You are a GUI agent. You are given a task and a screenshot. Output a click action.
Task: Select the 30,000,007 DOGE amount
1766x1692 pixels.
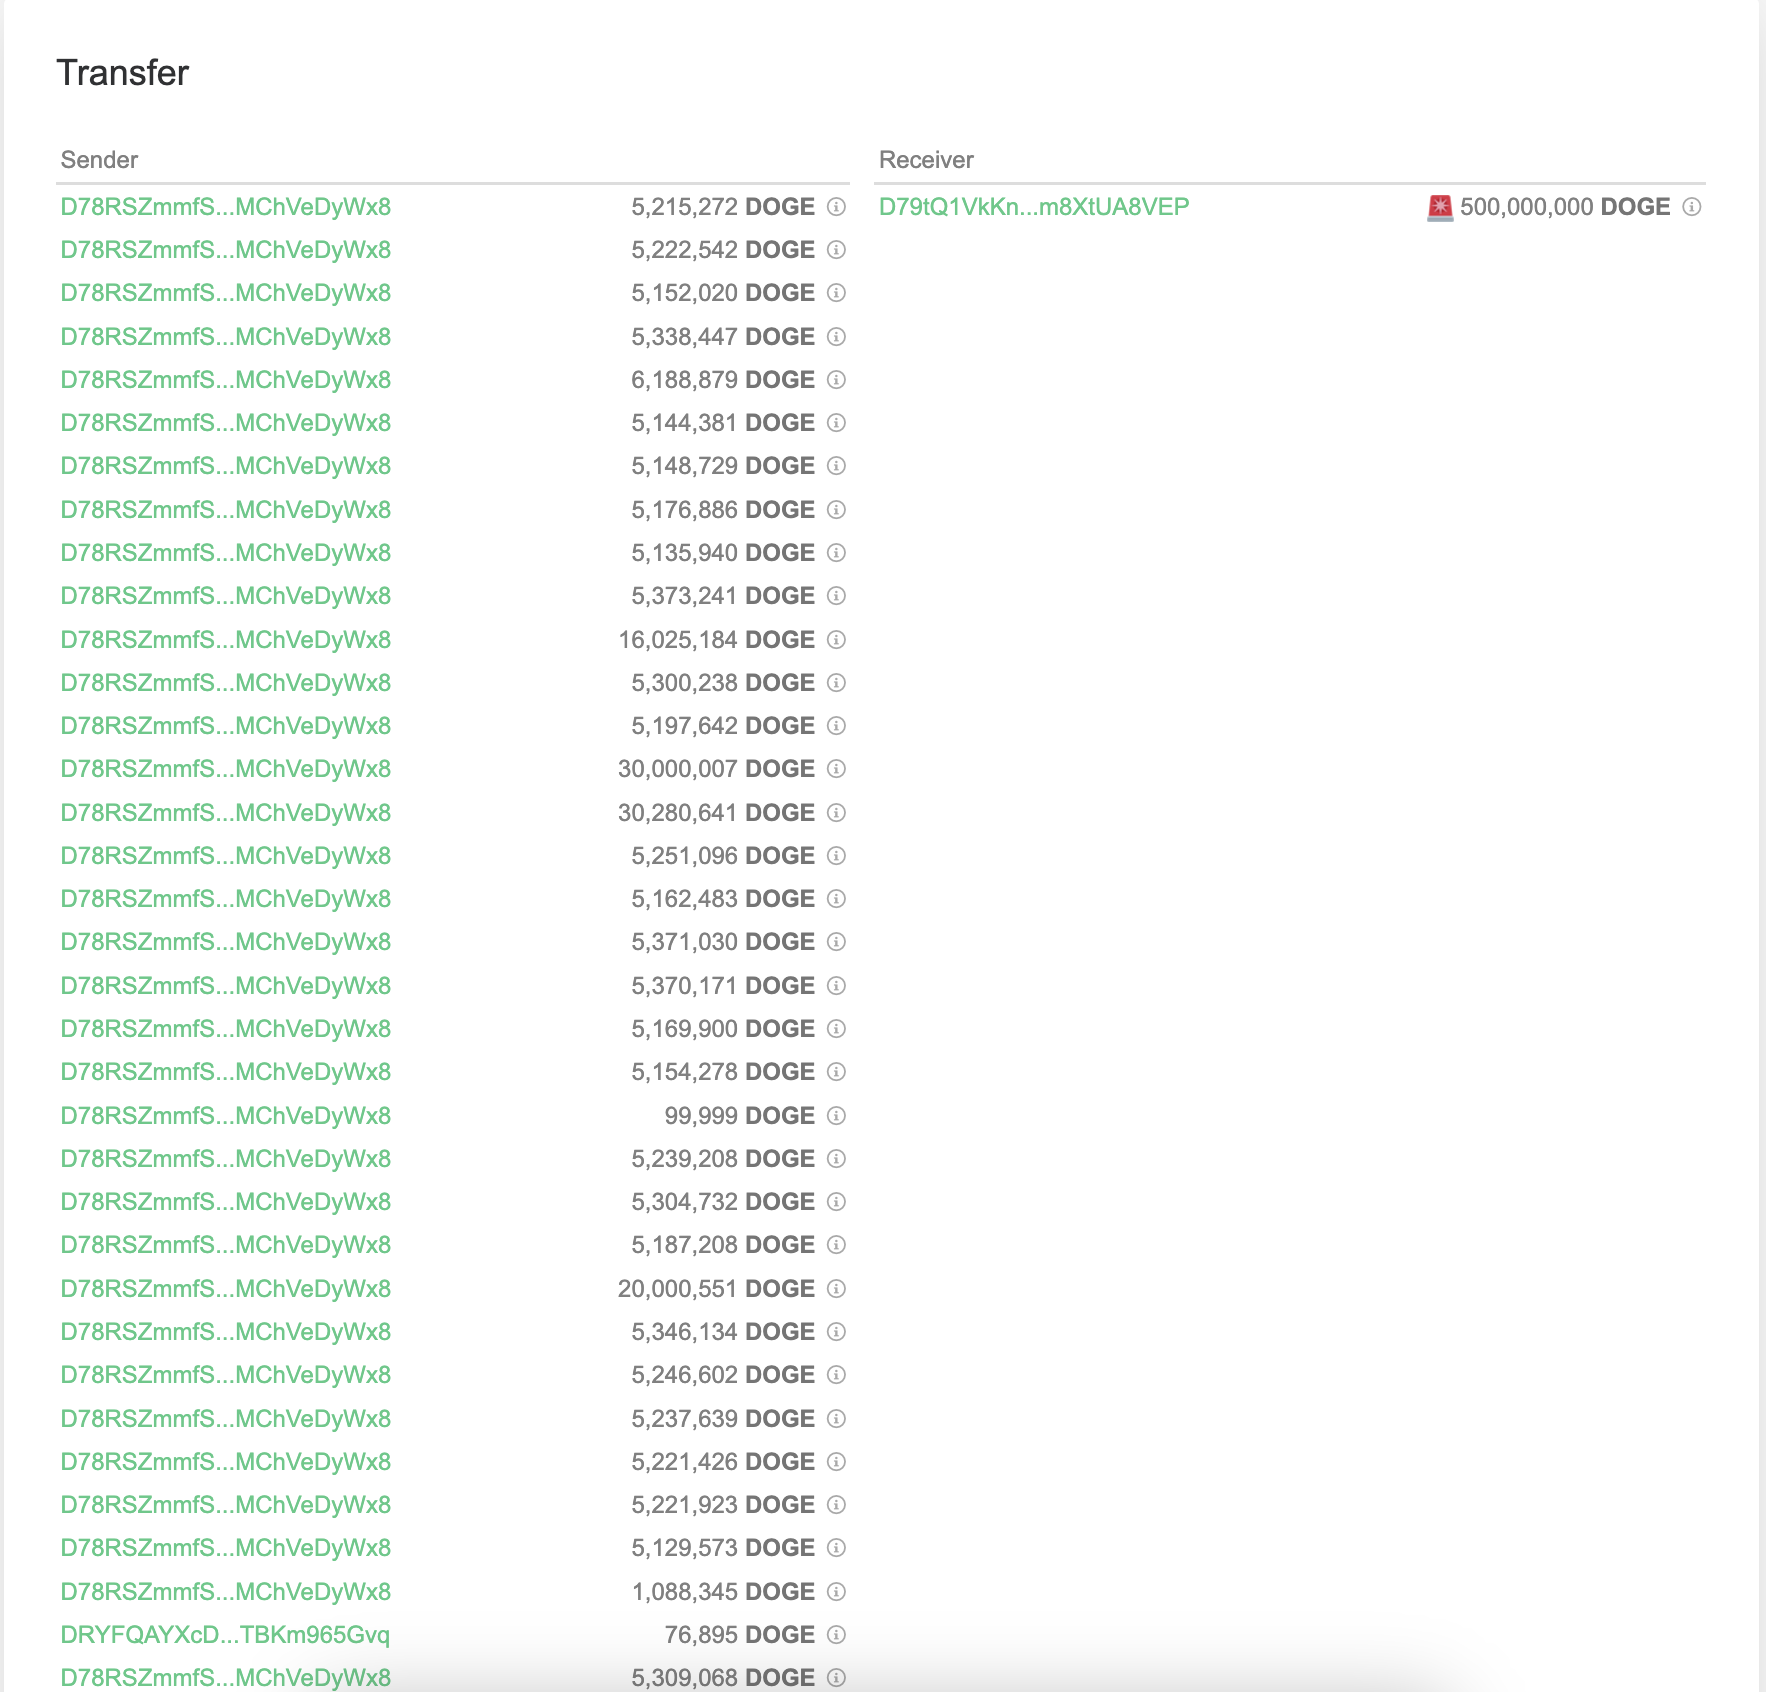pyautogui.click(x=716, y=769)
